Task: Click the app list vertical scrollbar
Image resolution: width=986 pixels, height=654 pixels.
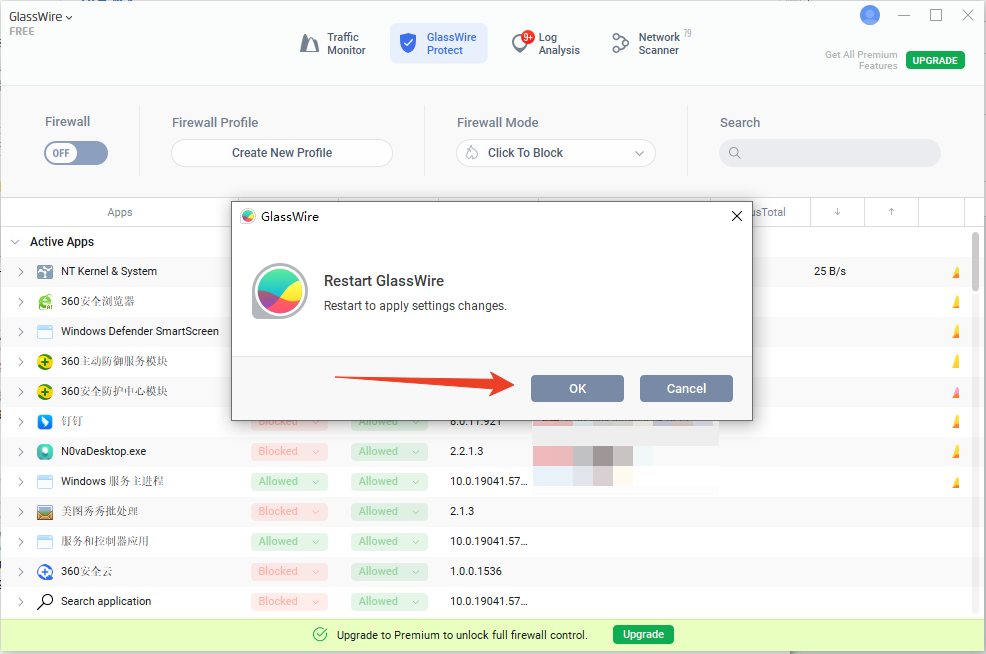Action: pos(975,260)
